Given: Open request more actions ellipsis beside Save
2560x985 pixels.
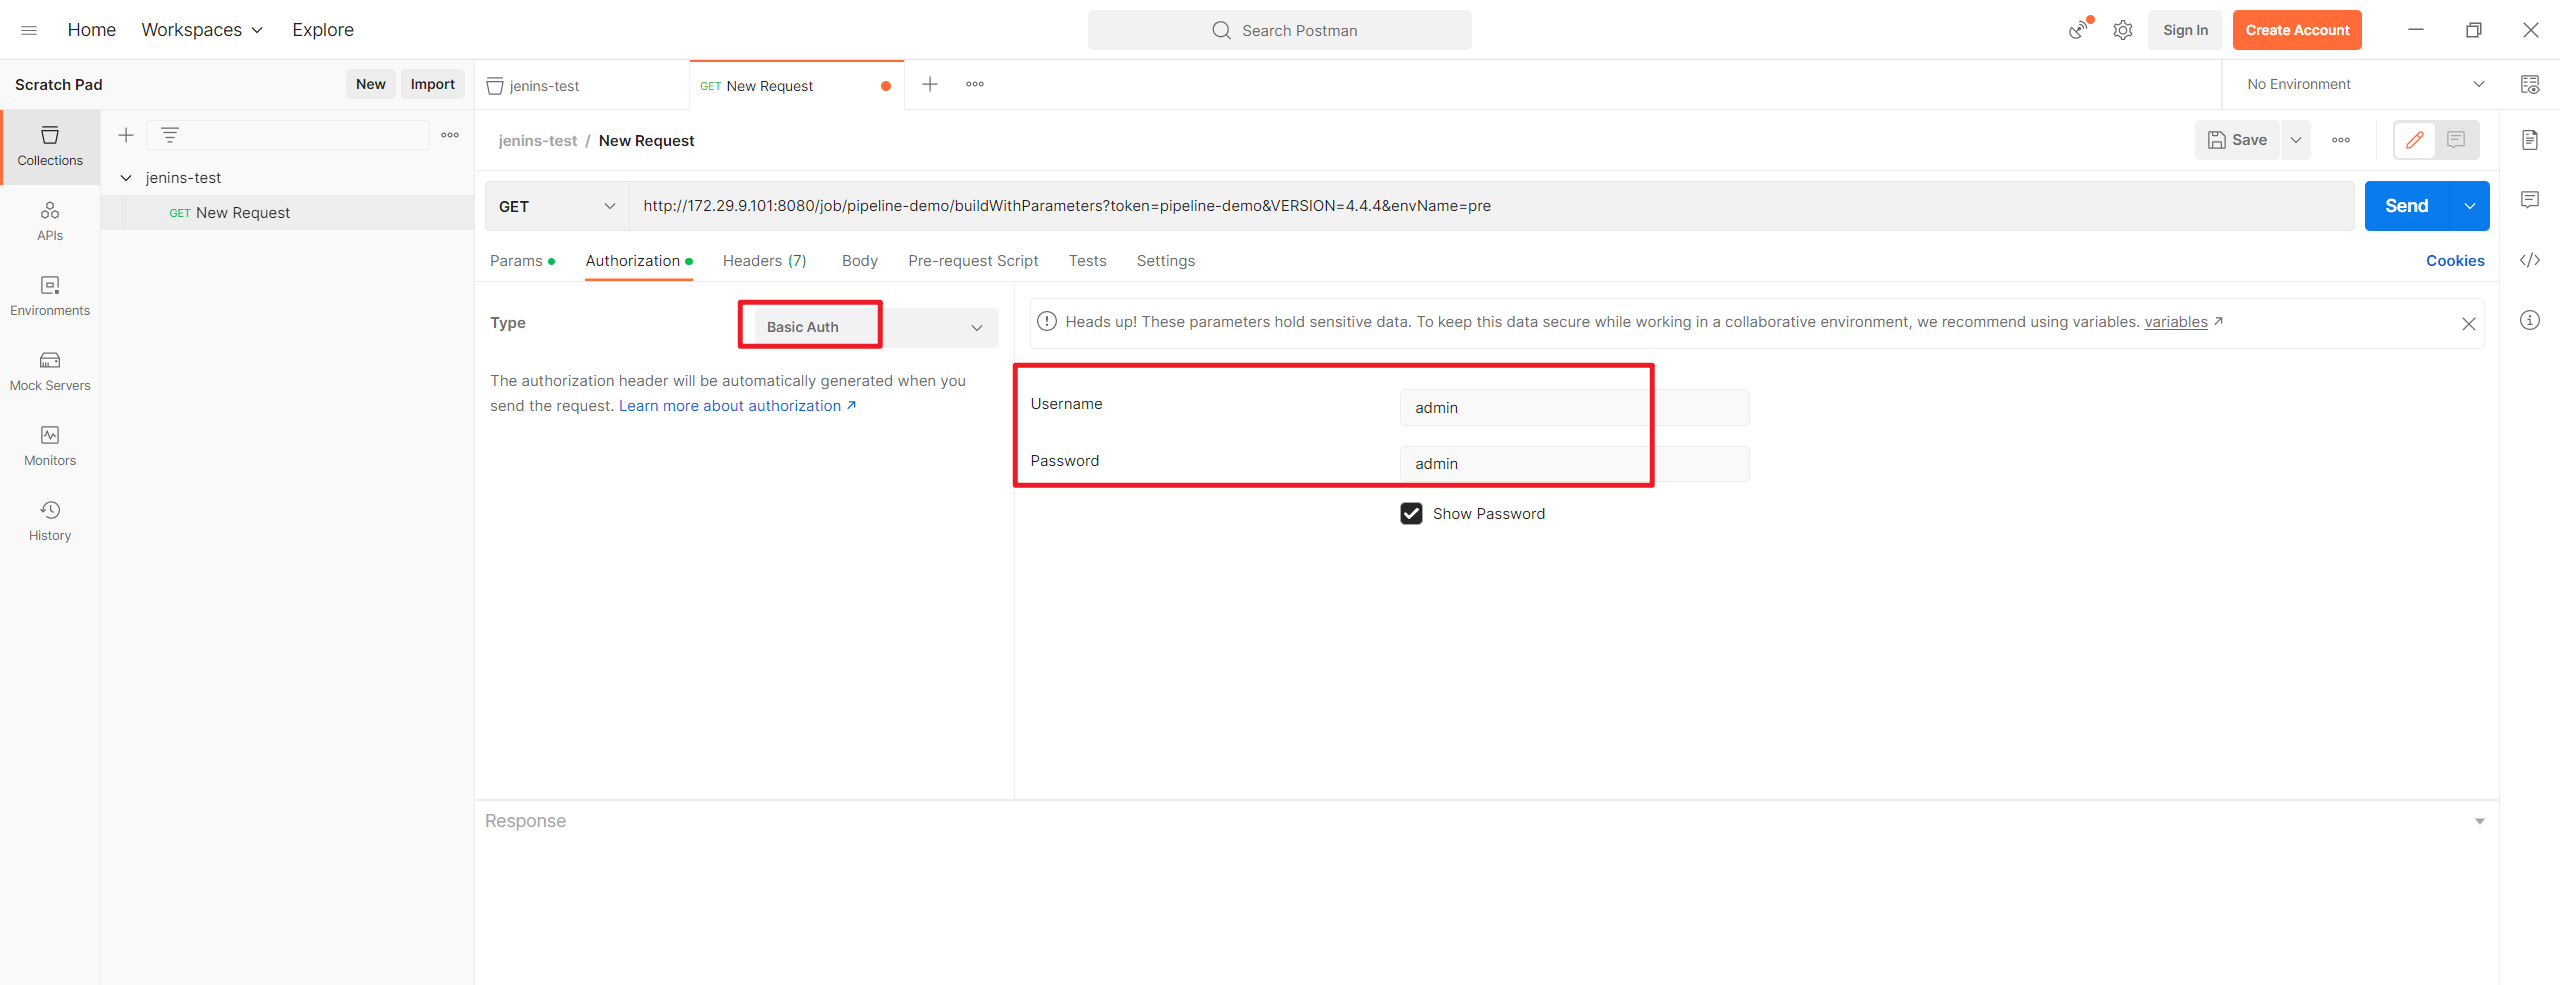Looking at the screenshot, I should pos(2341,140).
